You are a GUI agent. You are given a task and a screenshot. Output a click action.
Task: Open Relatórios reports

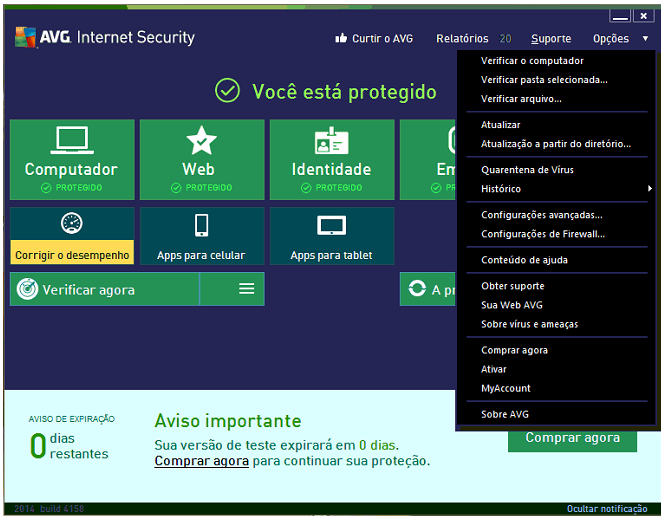(462, 39)
